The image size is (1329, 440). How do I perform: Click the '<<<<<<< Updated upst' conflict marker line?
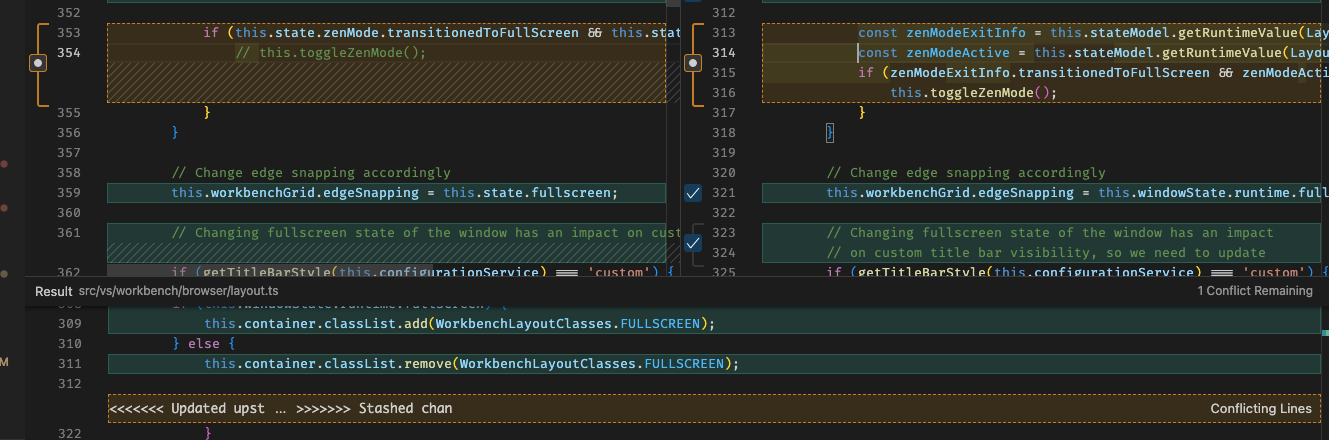pyautogui.click(x=187, y=409)
